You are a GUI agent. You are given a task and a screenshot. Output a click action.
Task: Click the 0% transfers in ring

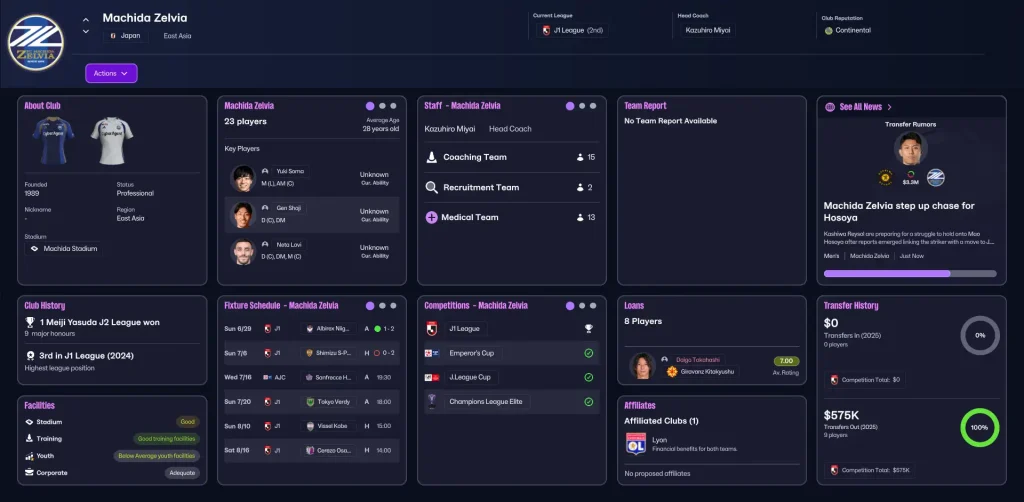pyautogui.click(x=980, y=336)
